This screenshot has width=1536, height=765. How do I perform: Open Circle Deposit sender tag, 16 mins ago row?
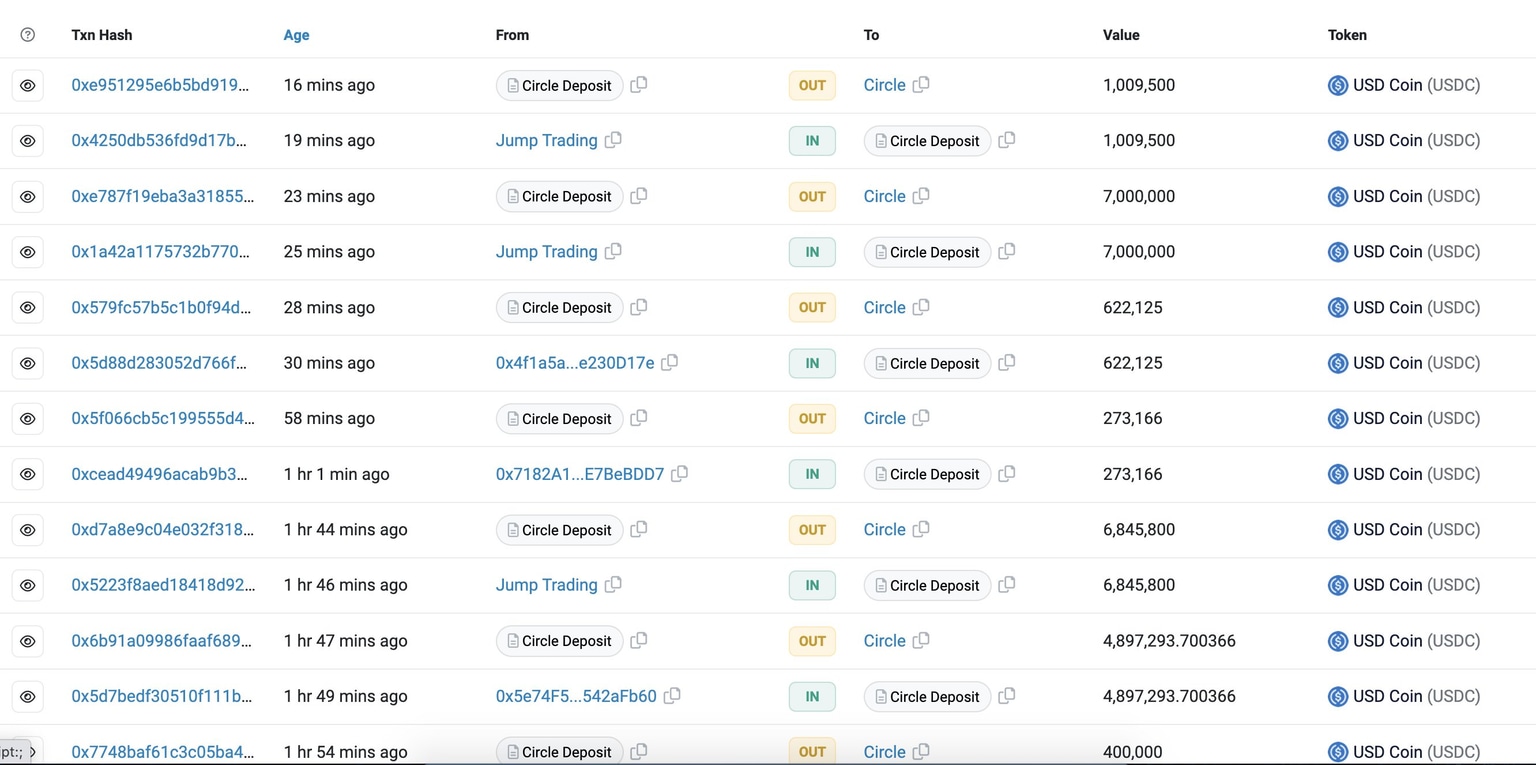pos(560,86)
